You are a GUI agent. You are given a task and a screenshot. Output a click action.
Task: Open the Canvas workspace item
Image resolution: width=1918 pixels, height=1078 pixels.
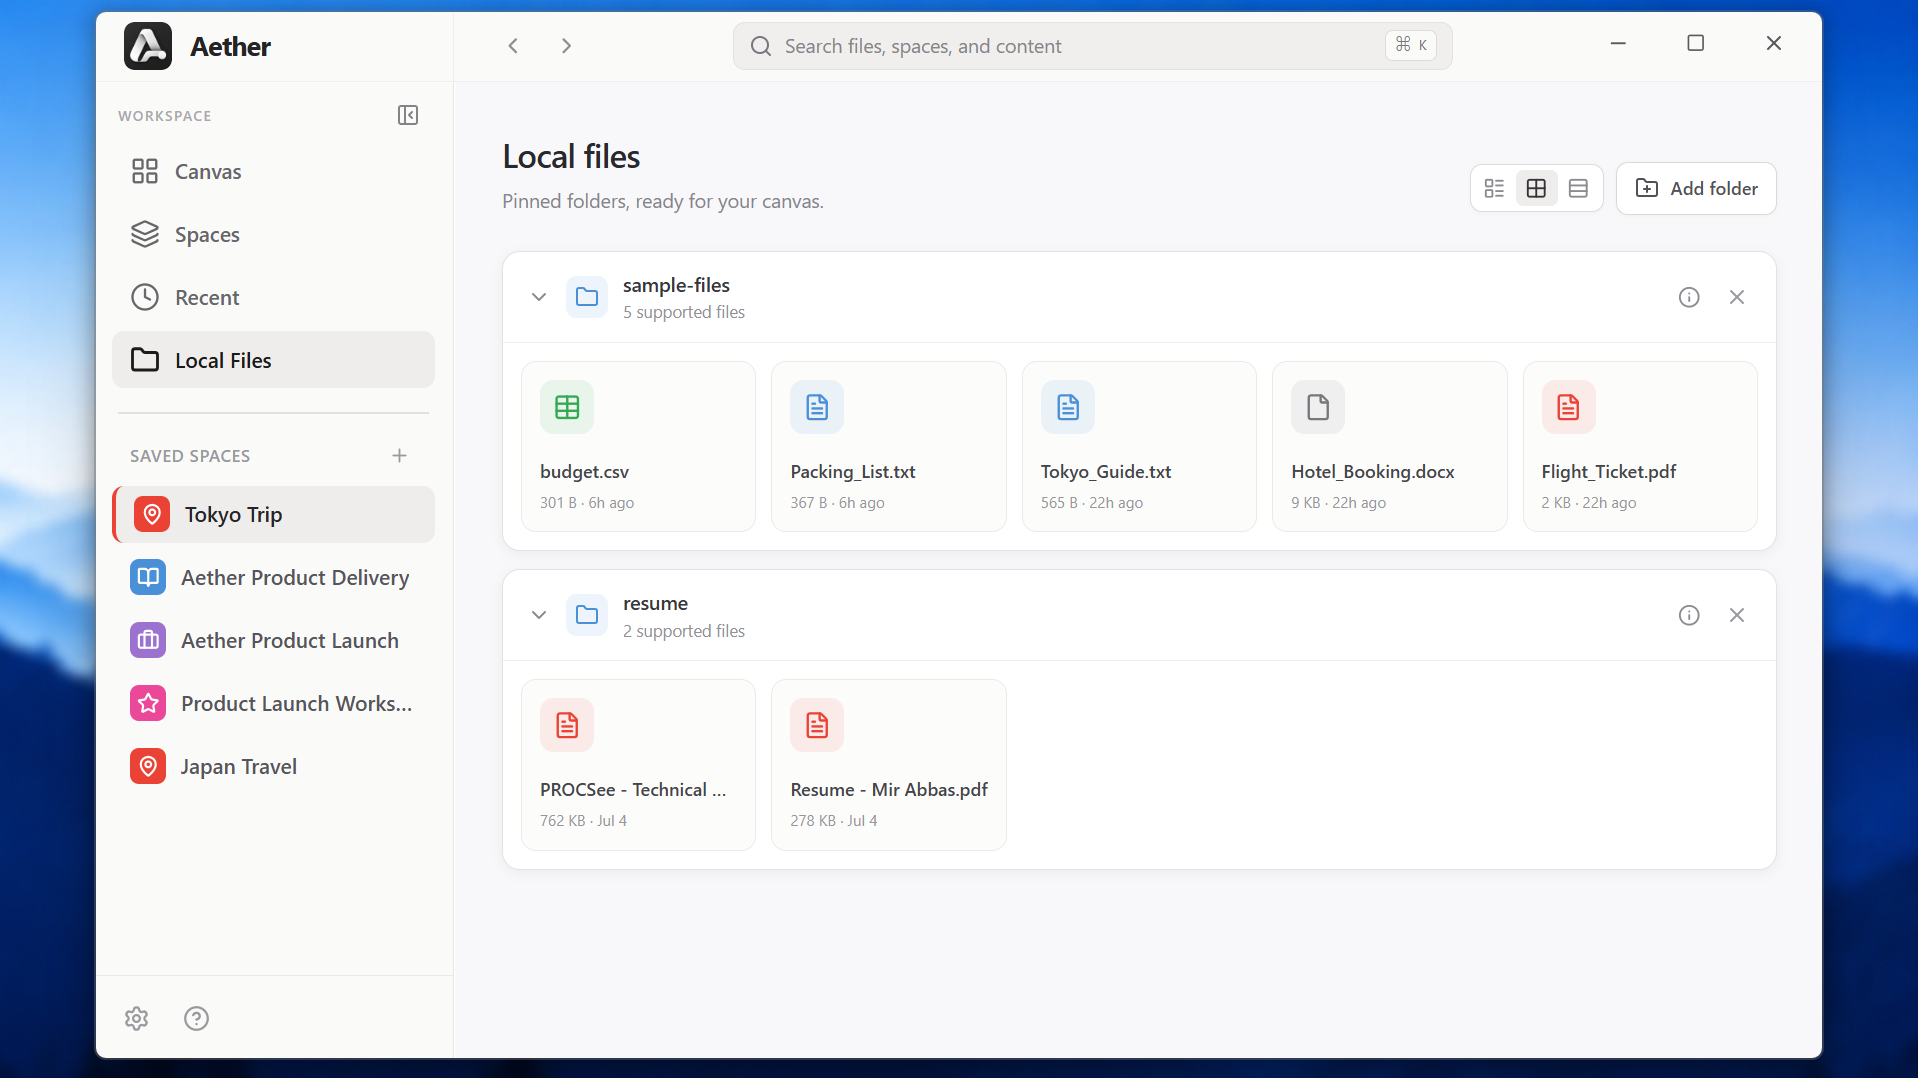point(273,171)
